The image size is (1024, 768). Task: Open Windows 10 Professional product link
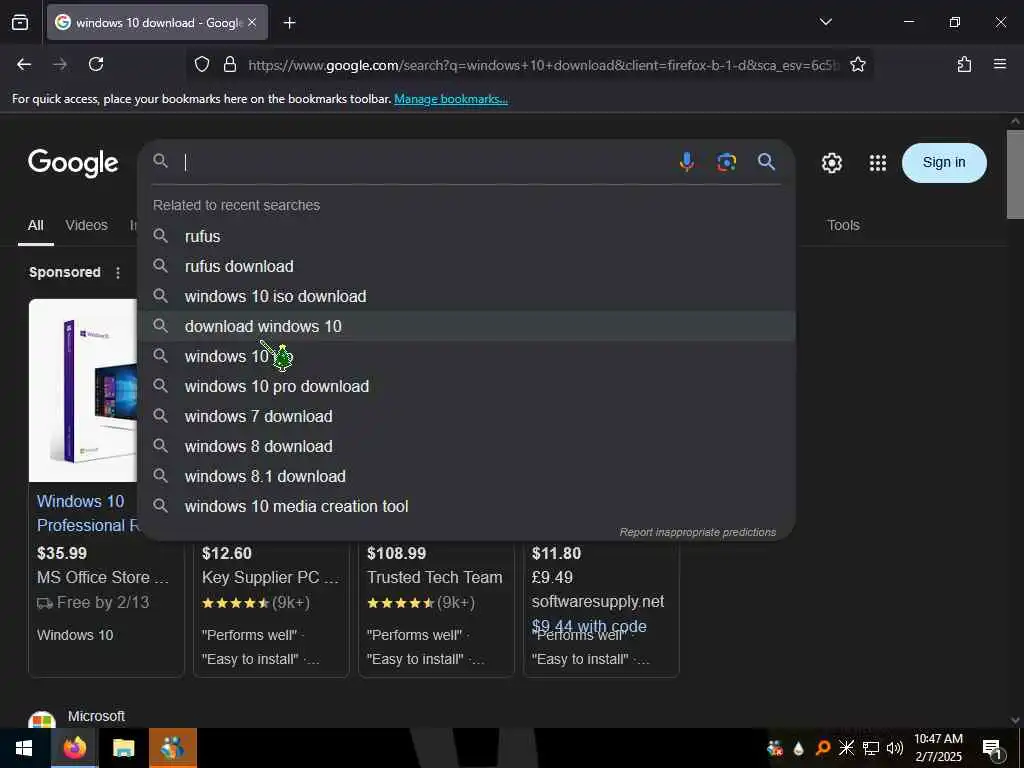pos(88,513)
